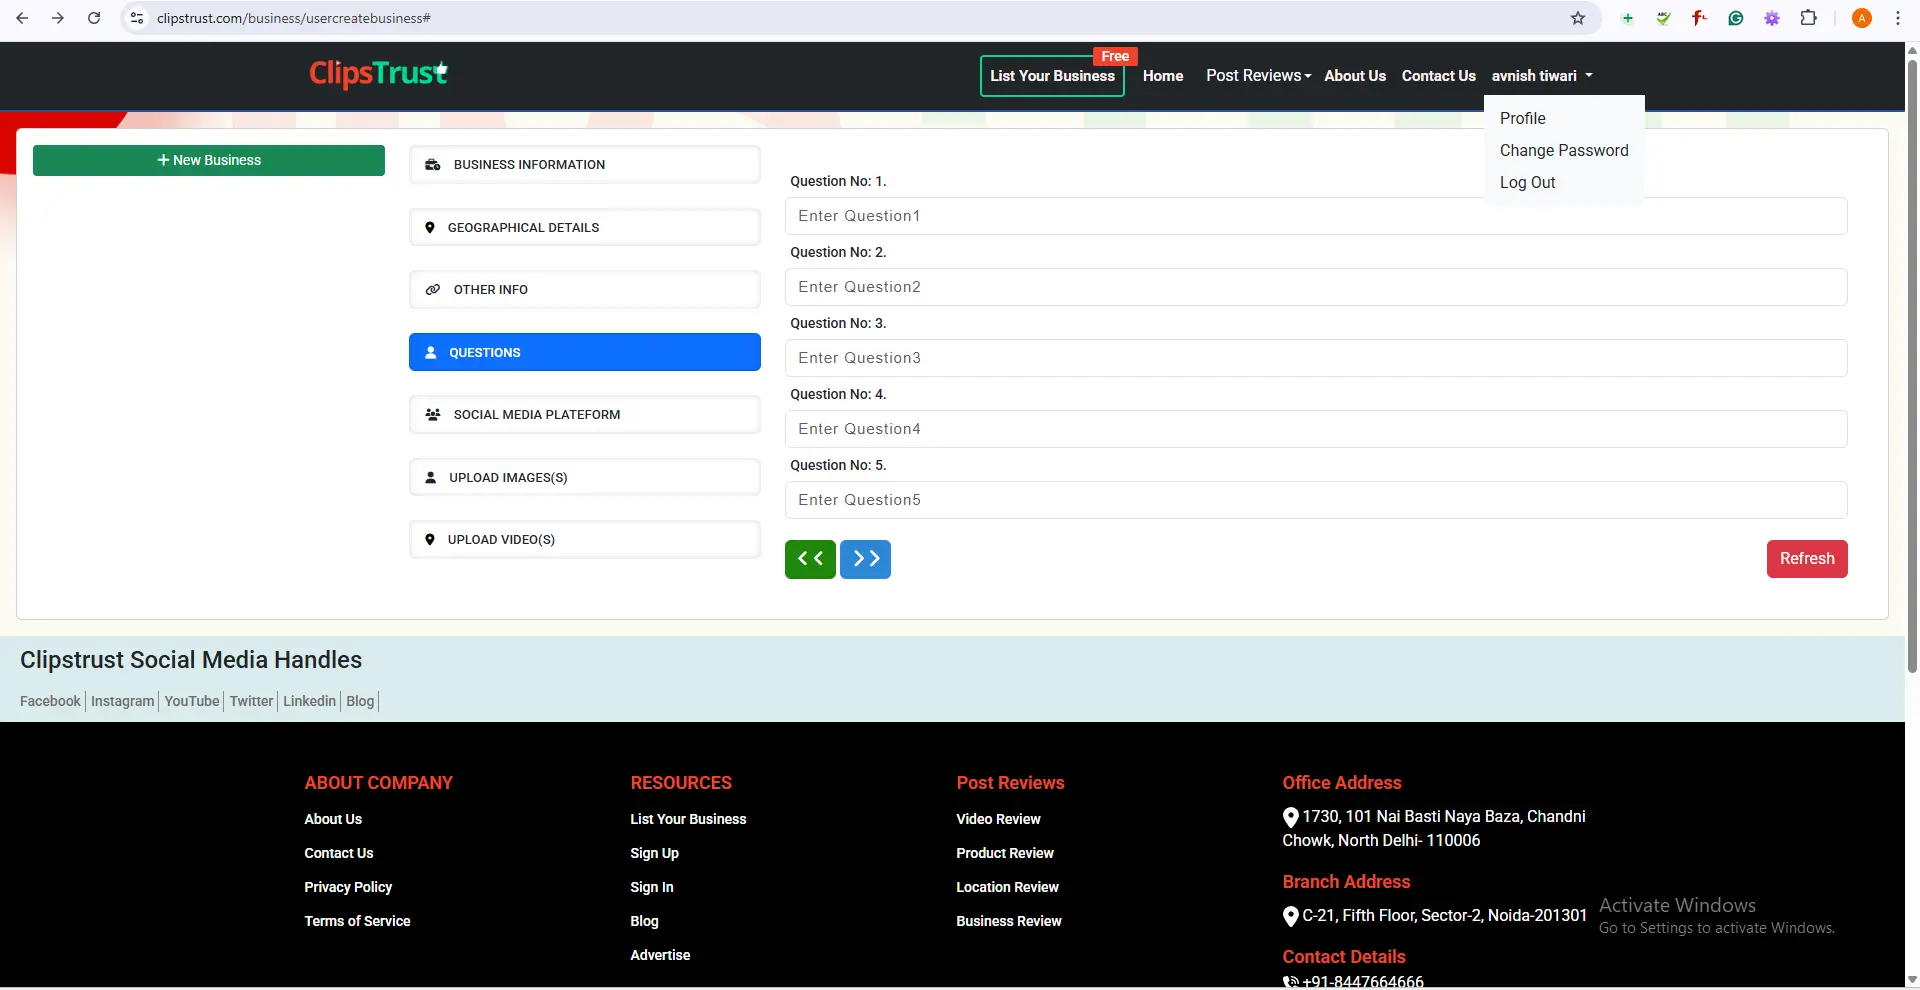Expand the Post Reviews dropdown
The image size is (1920, 990).
click(x=1258, y=76)
